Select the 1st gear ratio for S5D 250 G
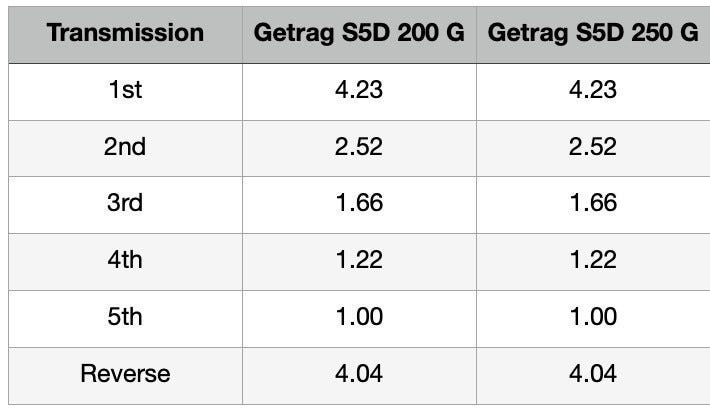Viewport: 710px width, 414px height. pos(593,90)
